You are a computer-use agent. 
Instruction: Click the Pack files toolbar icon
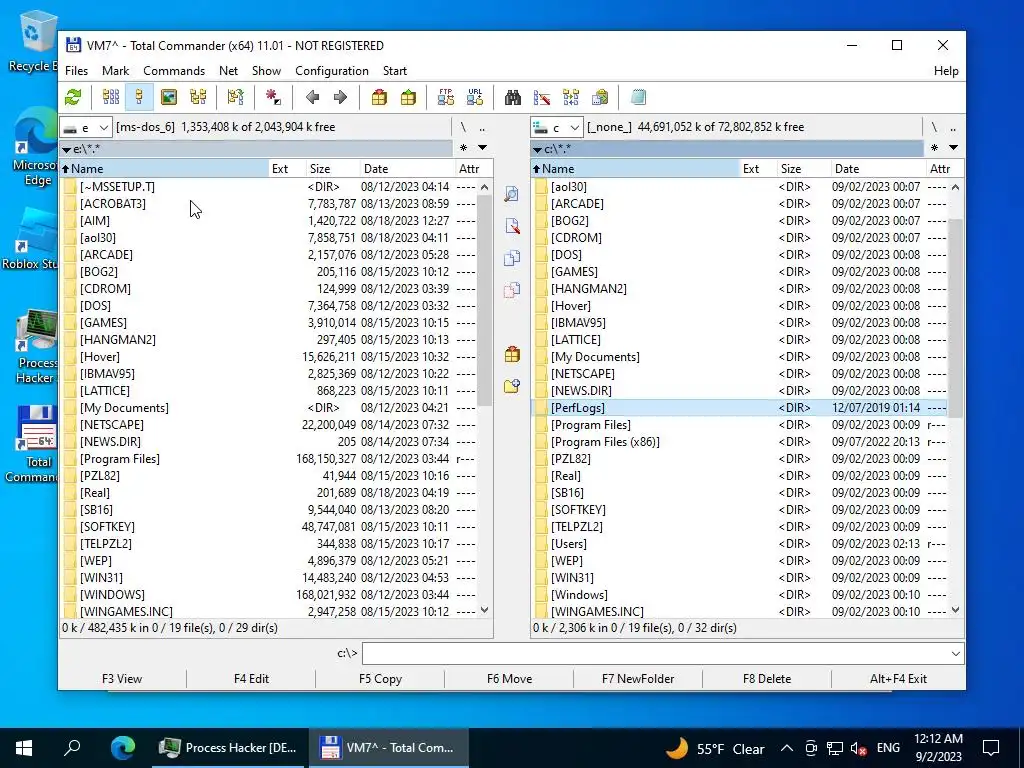pos(379,97)
